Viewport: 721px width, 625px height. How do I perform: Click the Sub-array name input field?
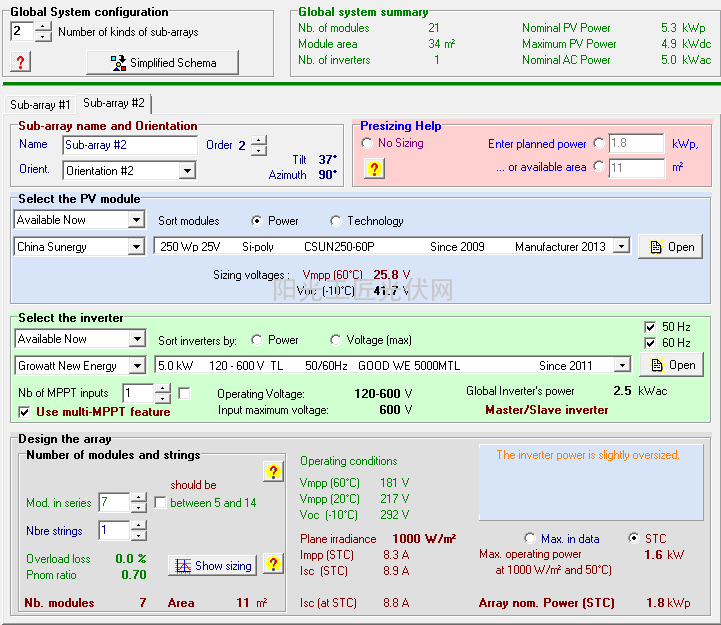[129, 145]
